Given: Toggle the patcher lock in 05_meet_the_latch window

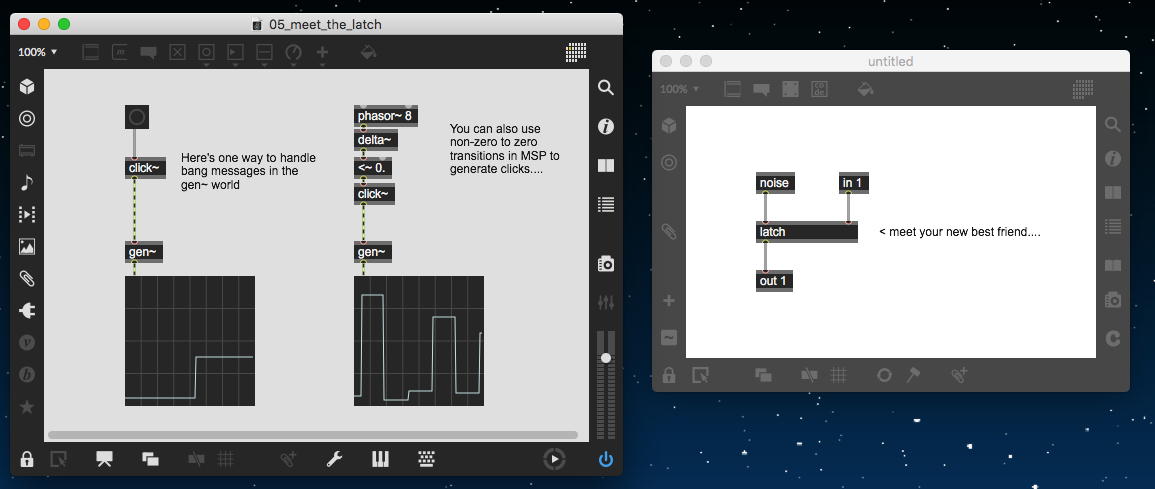Looking at the screenshot, I should pyautogui.click(x=27, y=460).
